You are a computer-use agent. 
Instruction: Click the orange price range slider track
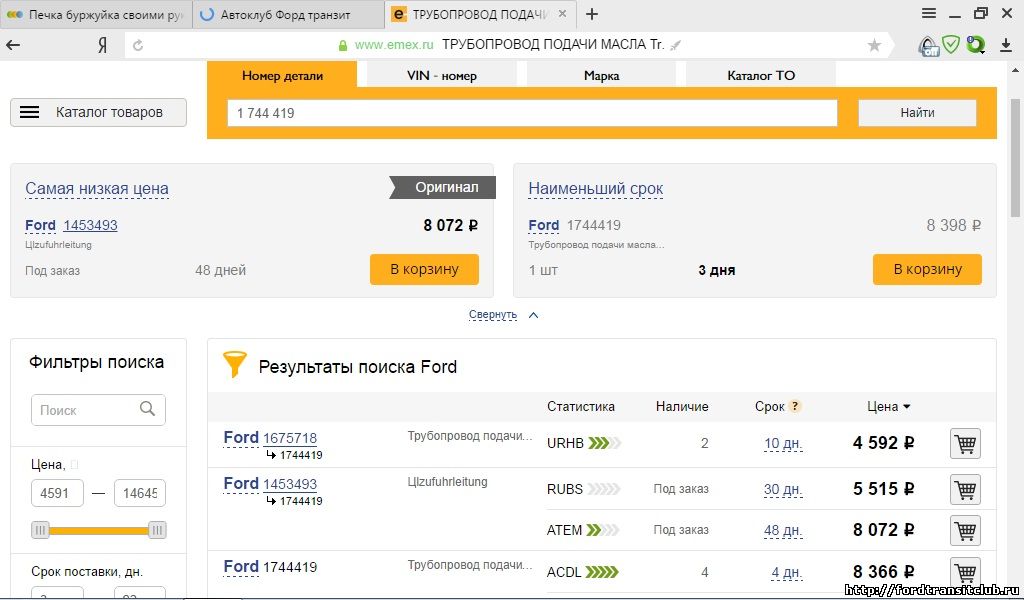coord(99,530)
